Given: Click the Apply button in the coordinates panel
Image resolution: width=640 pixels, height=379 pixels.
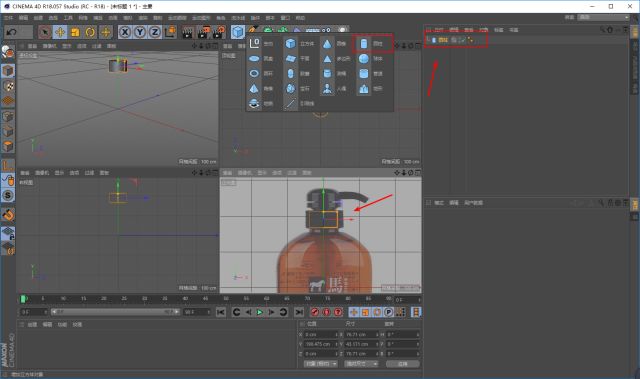Looking at the screenshot, I should tap(402, 363).
